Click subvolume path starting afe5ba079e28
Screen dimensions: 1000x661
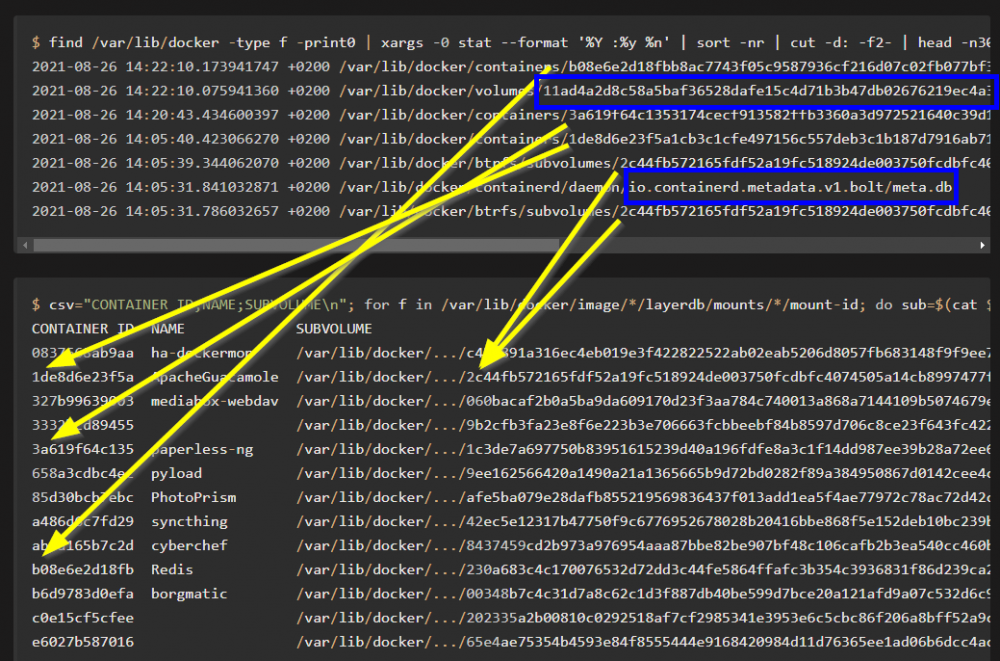click(643, 497)
